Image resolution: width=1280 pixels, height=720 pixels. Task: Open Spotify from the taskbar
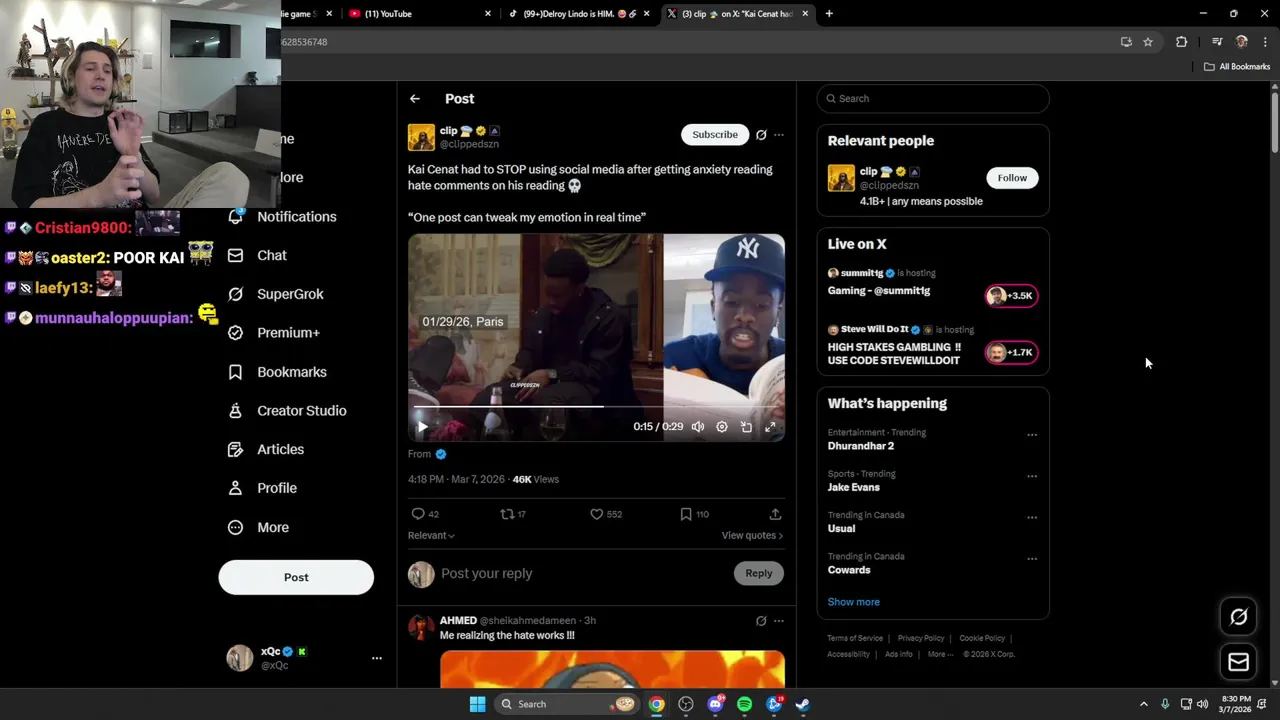point(744,704)
